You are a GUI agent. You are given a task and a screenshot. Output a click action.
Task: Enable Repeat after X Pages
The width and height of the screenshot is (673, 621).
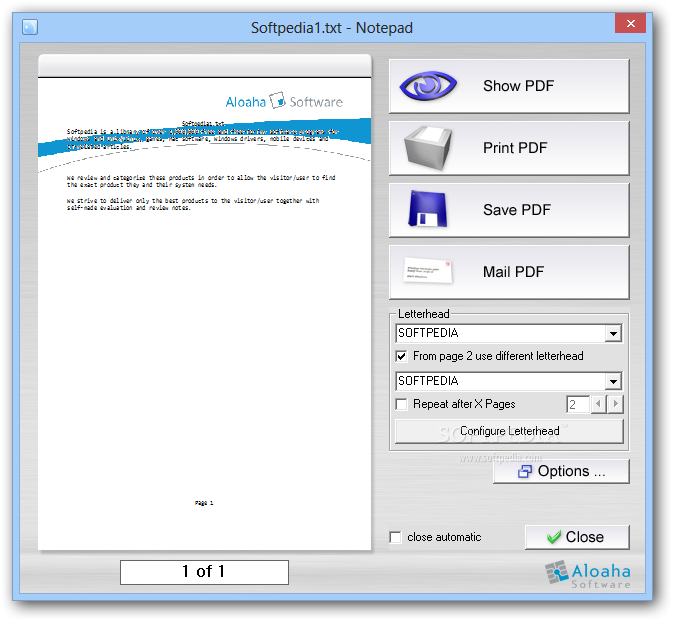[401, 404]
